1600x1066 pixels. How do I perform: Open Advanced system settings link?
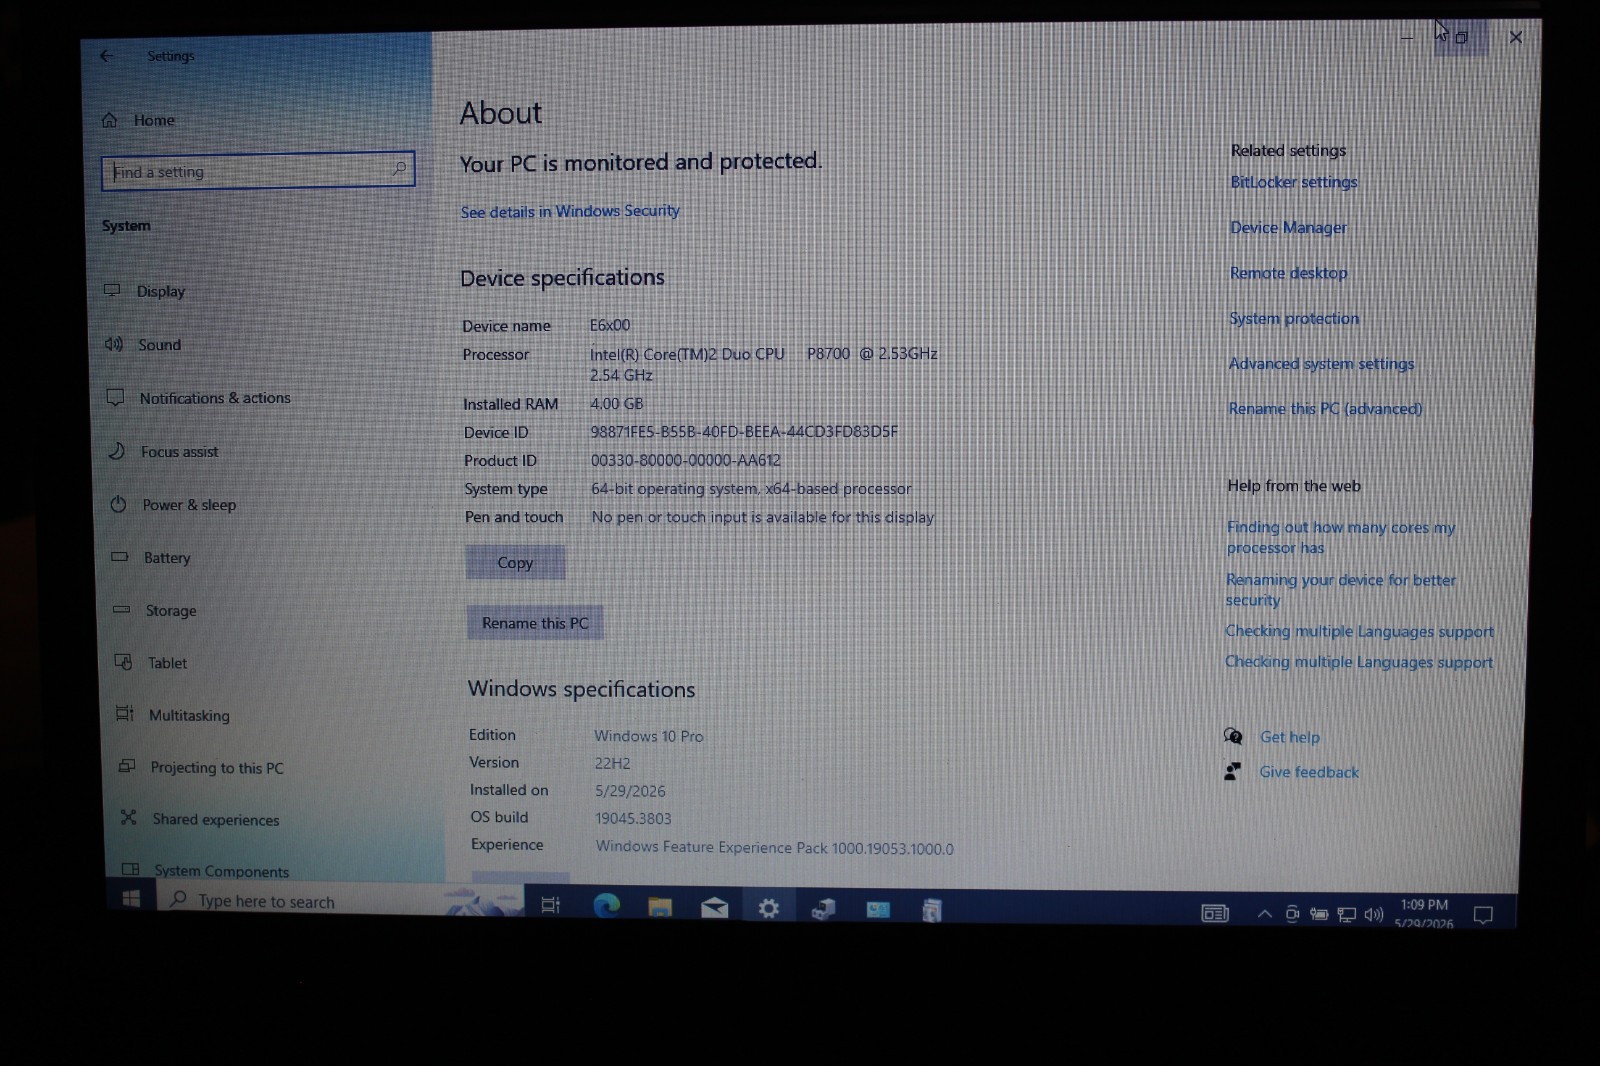[x=1321, y=363]
